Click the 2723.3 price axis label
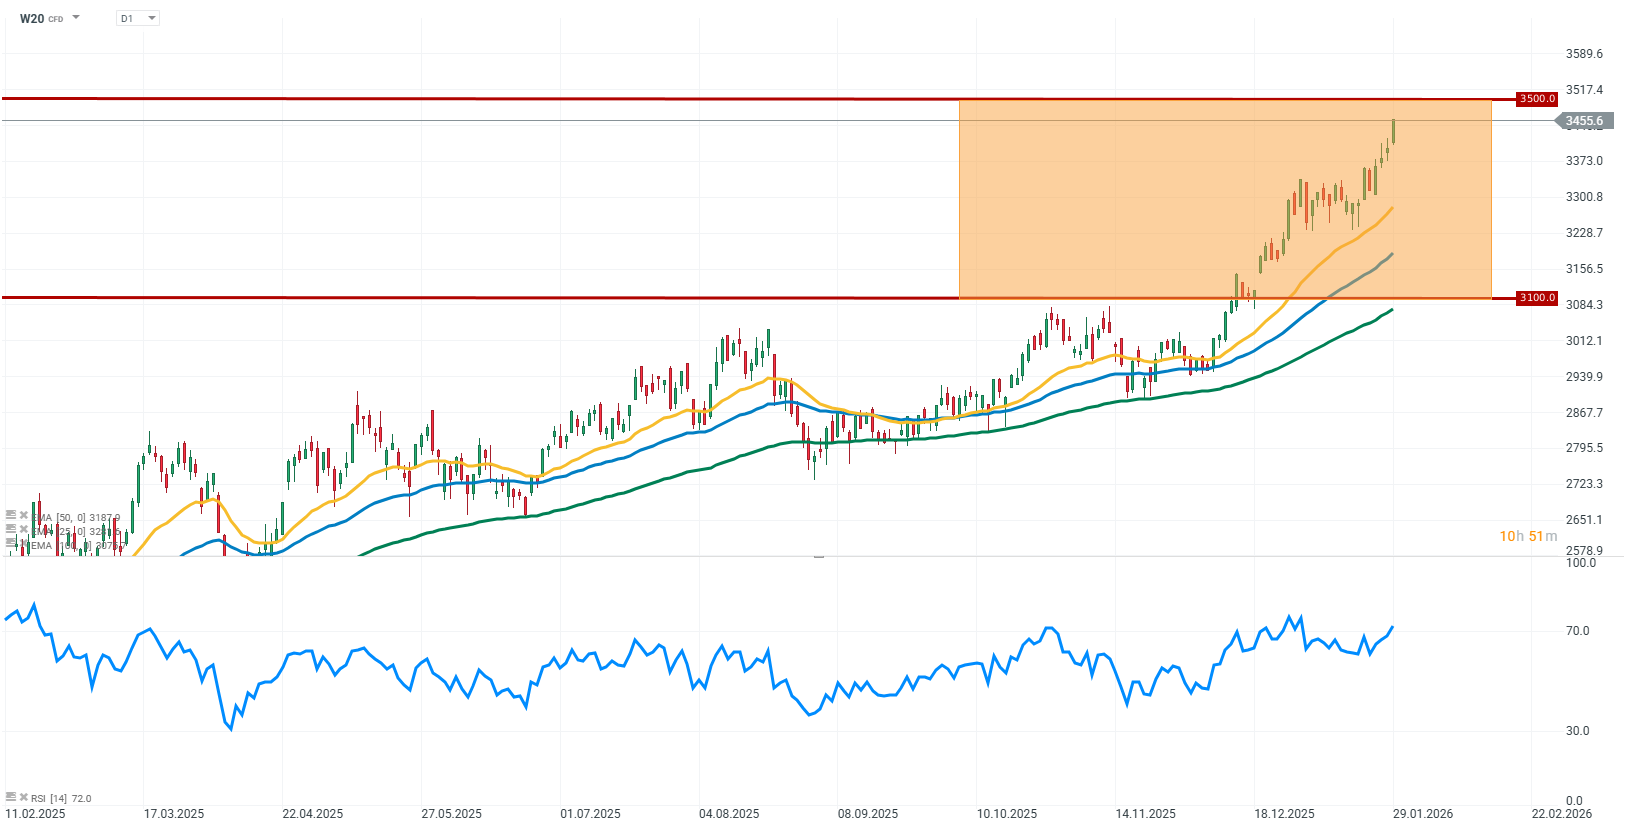This screenshot has height=831, width=1626. 1584,484
